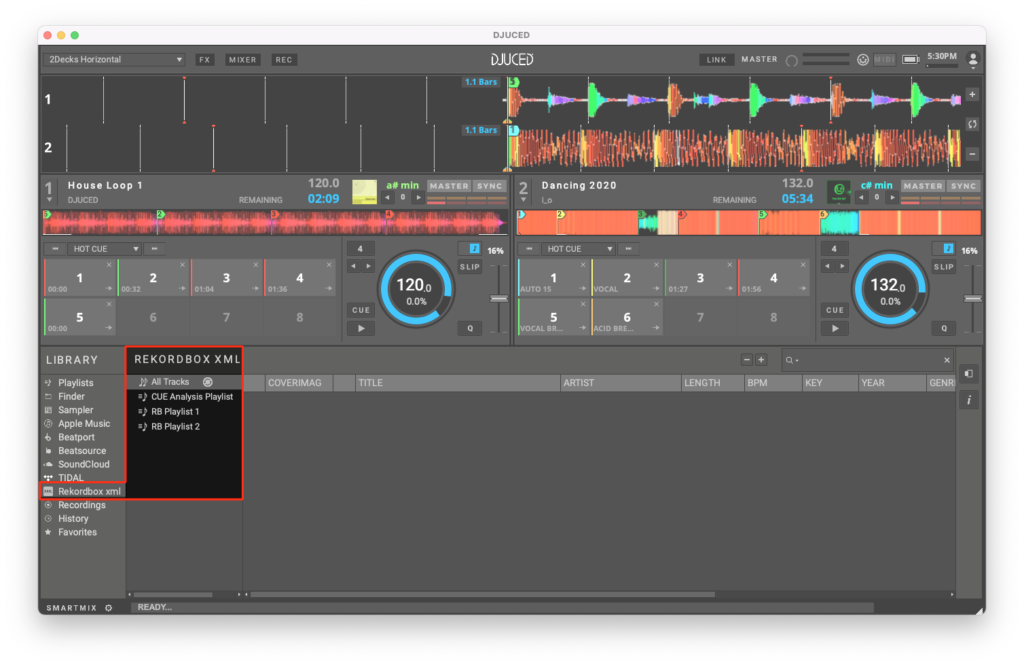Screen dimensions: 1024x665
Task: Toggle SYNC on deck 1
Action: coord(490,186)
